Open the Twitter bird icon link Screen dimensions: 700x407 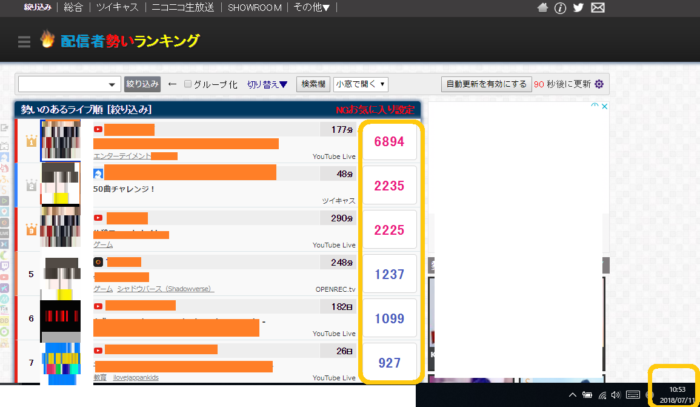coord(578,8)
